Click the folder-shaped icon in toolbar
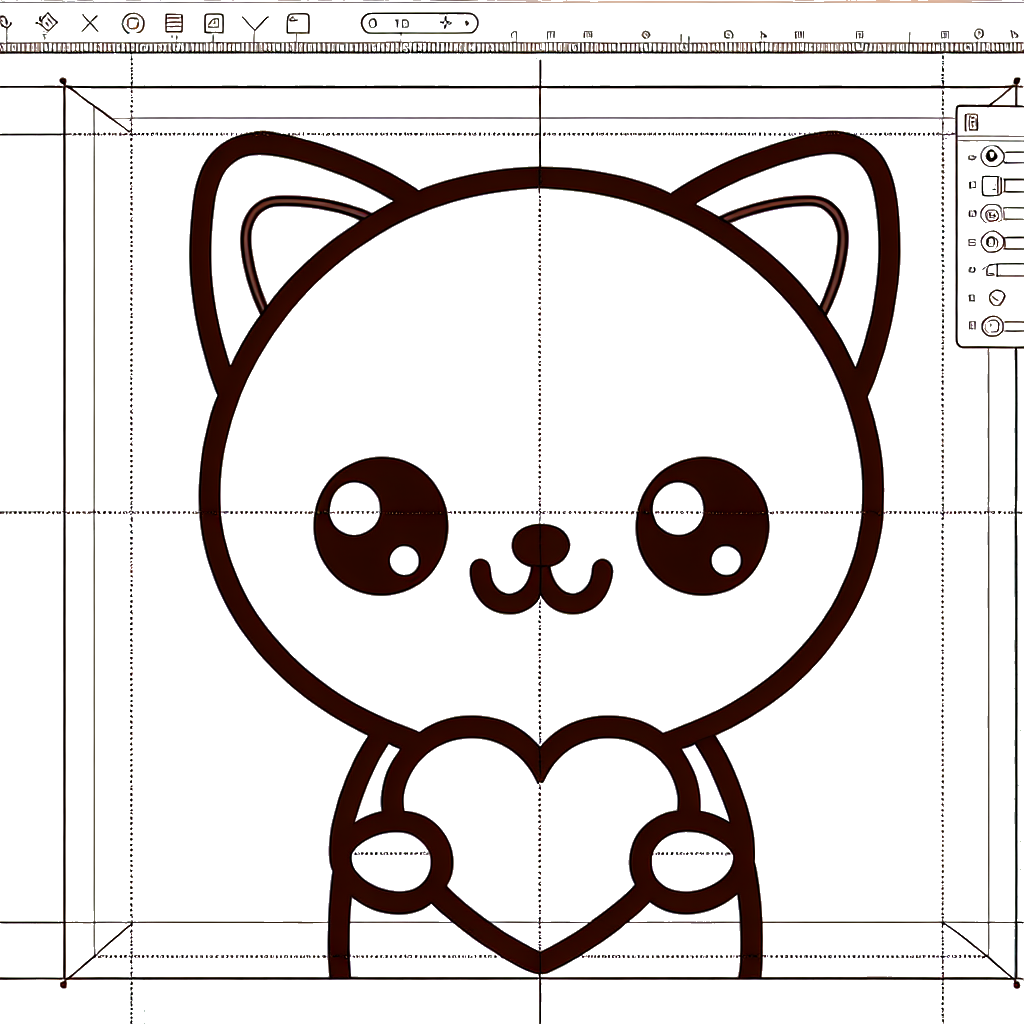The width and height of the screenshot is (1024, 1024). [x=297, y=23]
